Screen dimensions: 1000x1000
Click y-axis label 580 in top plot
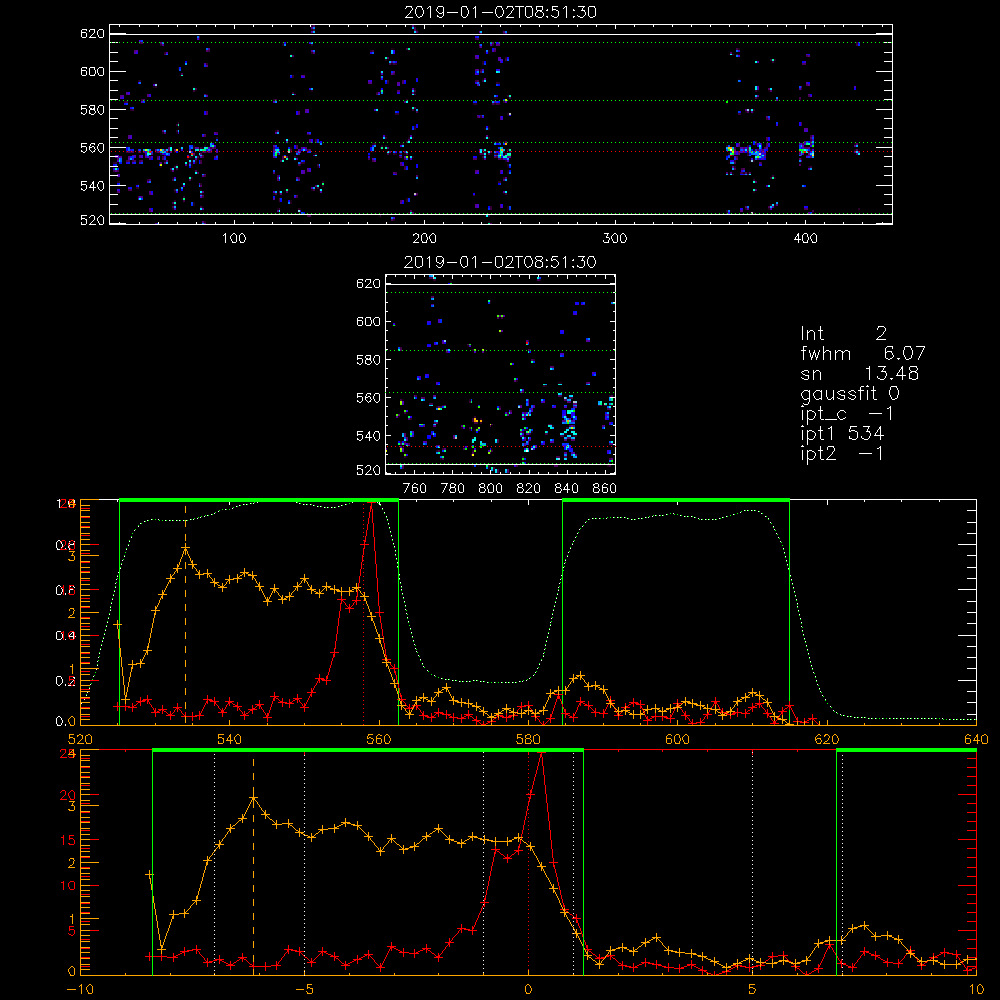pyautogui.click(x=92, y=110)
